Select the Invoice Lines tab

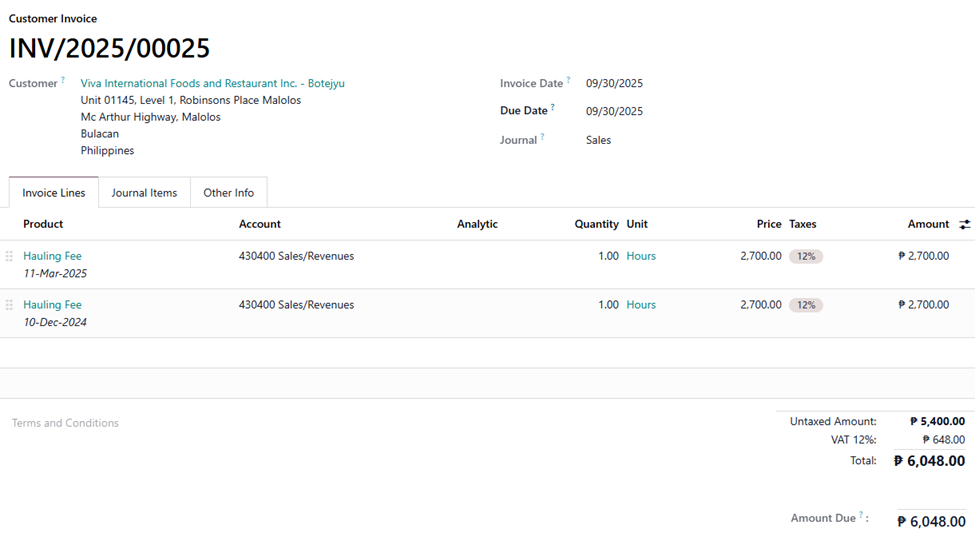tap(54, 193)
